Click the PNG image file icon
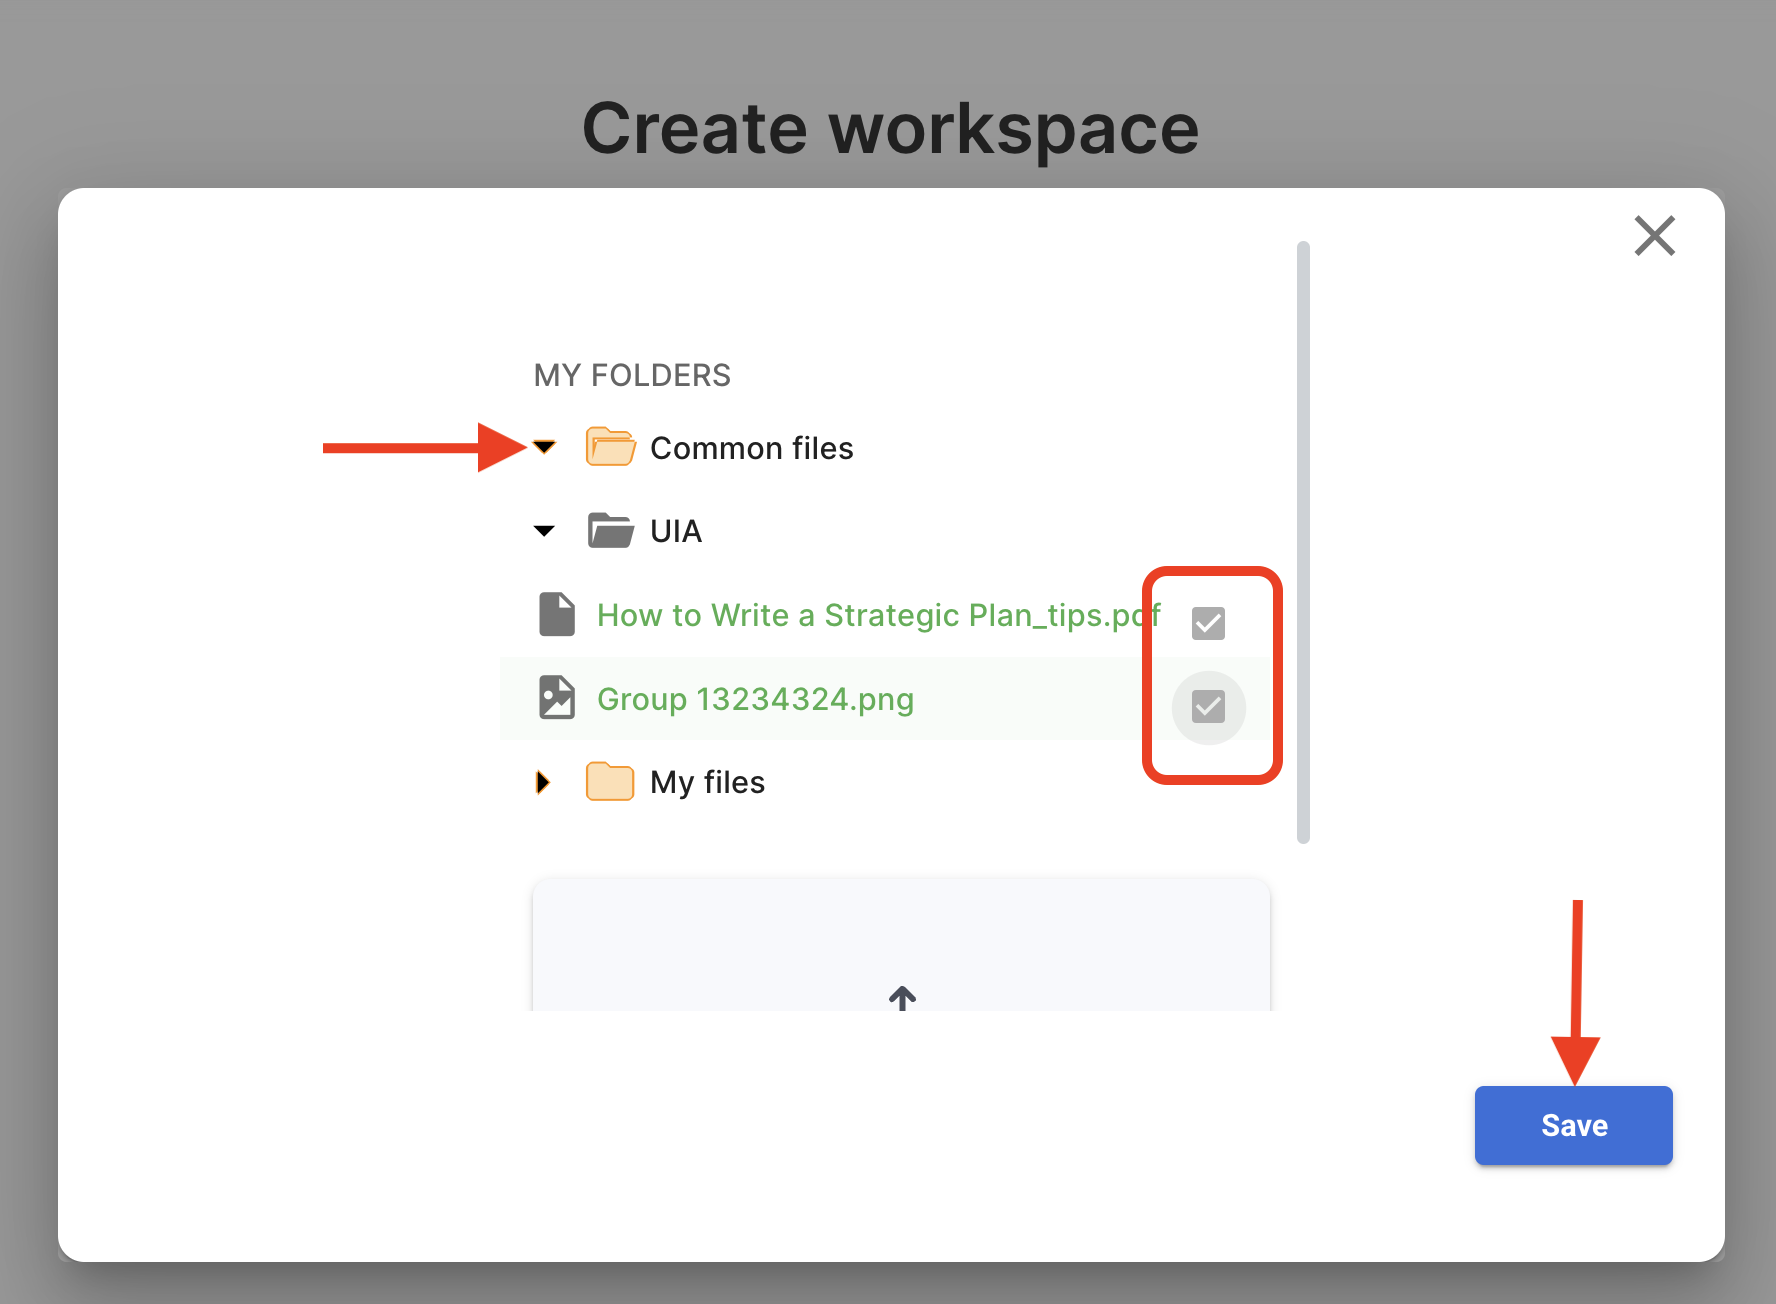Image resolution: width=1776 pixels, height=1304 pixels. tap(557, 698)
